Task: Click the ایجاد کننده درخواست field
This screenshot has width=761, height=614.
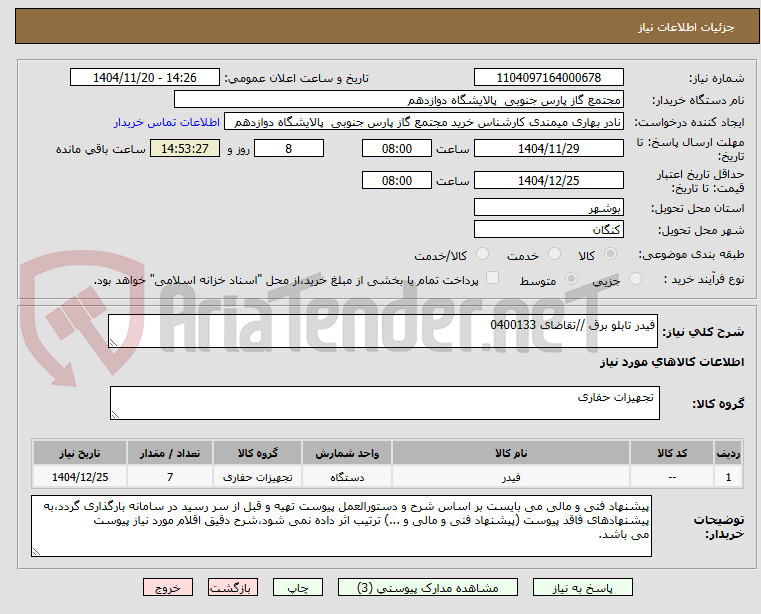Action: click(424, 122)
